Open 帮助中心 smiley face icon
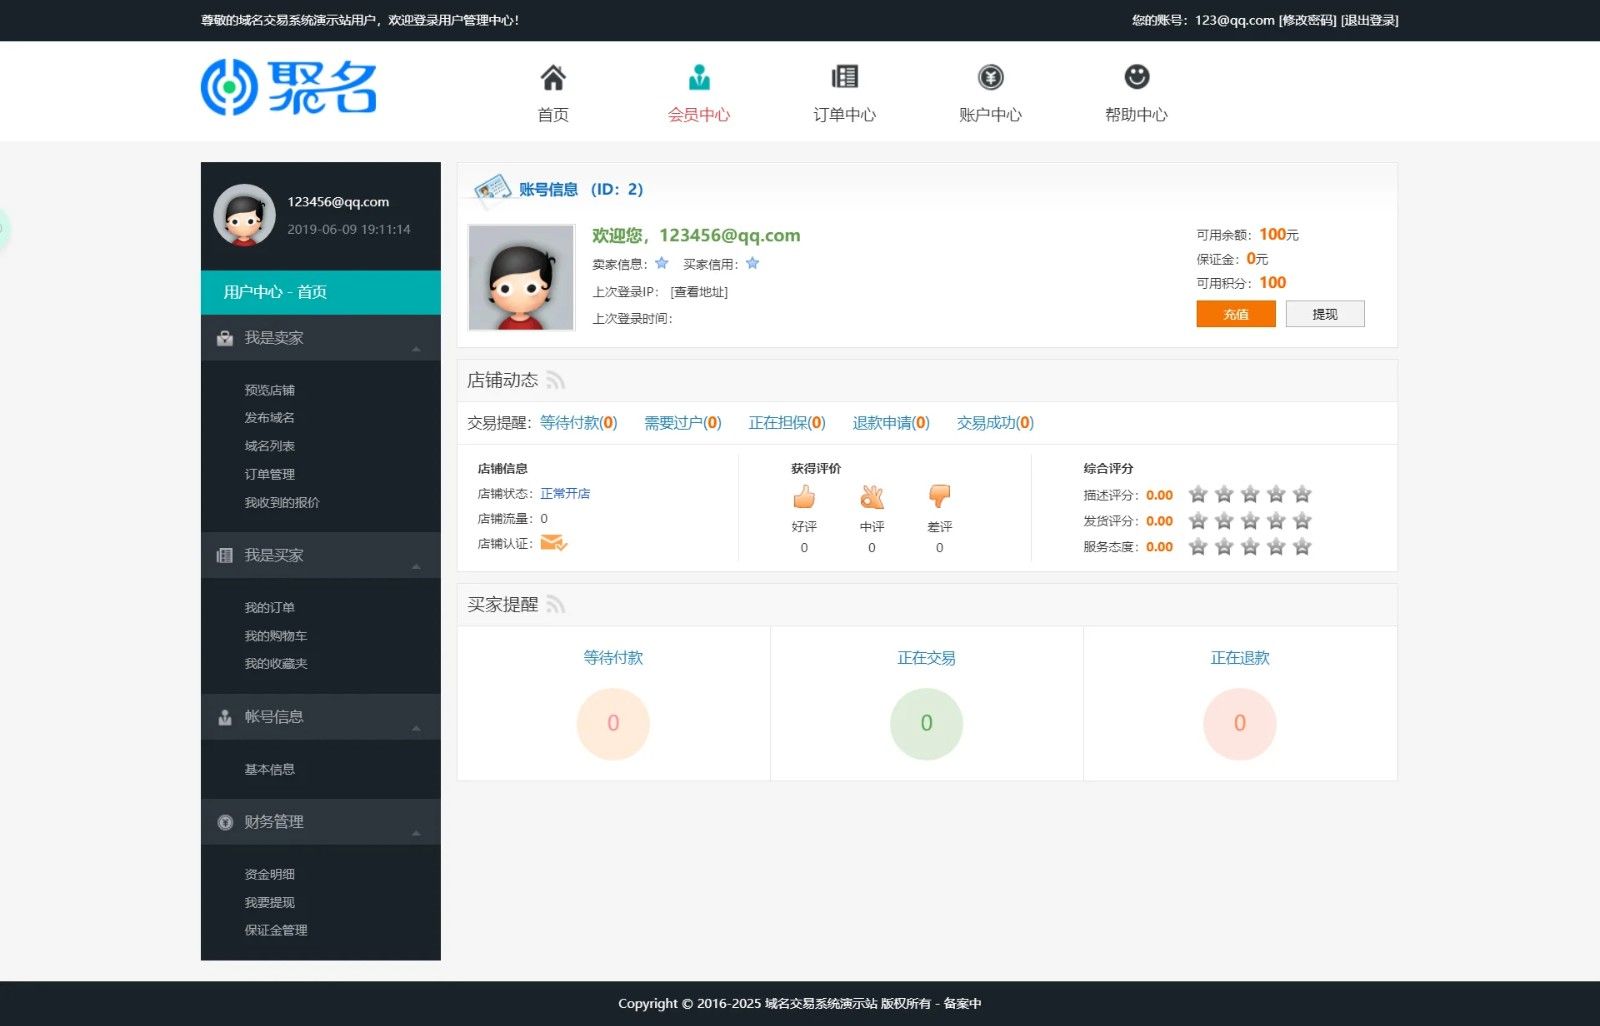Viewport: 1600px width, 1026px height. [1136, 77]
